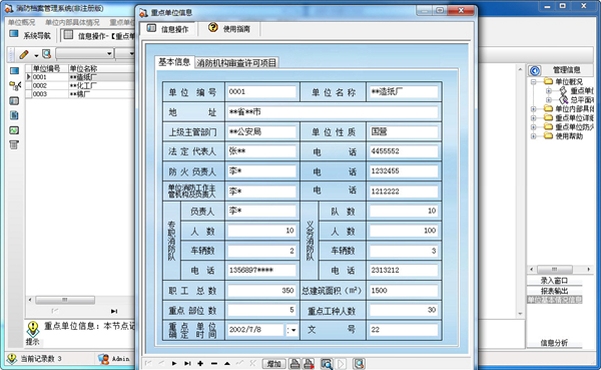The height and width of the screenshot is (370, 601).
Task: Open the 单位概况 menu in main window
Action: [x=21, y=23]
